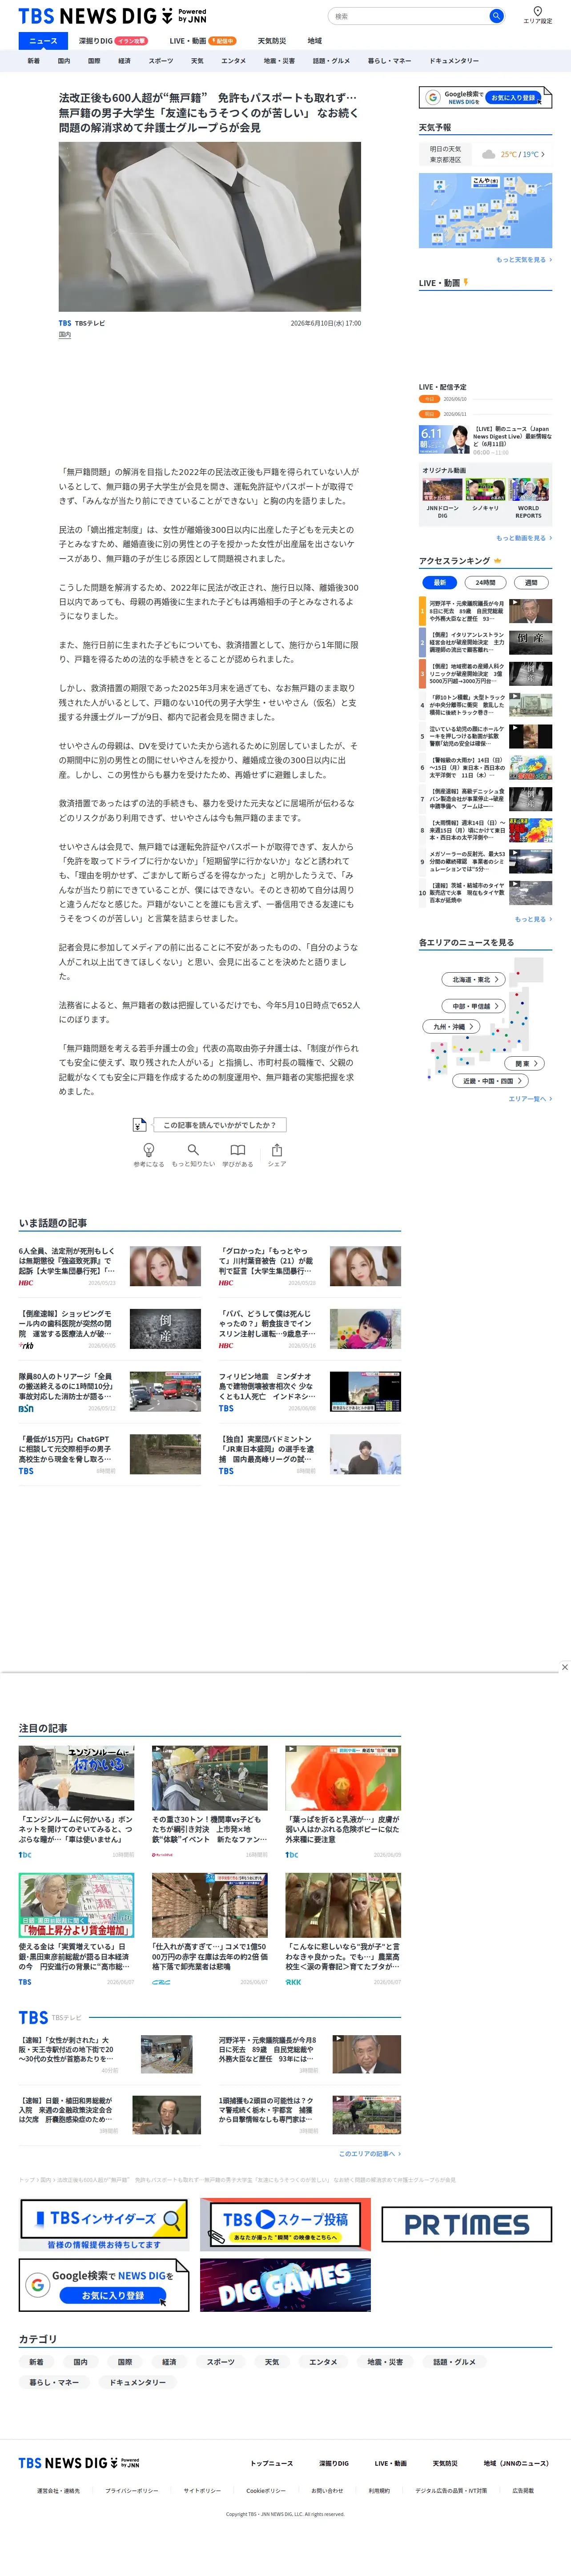This screenshot has width=571, height=2576.
Task: Click the ドキュメンタリー category chip at bottom
Action: (x=138, y=2382)
